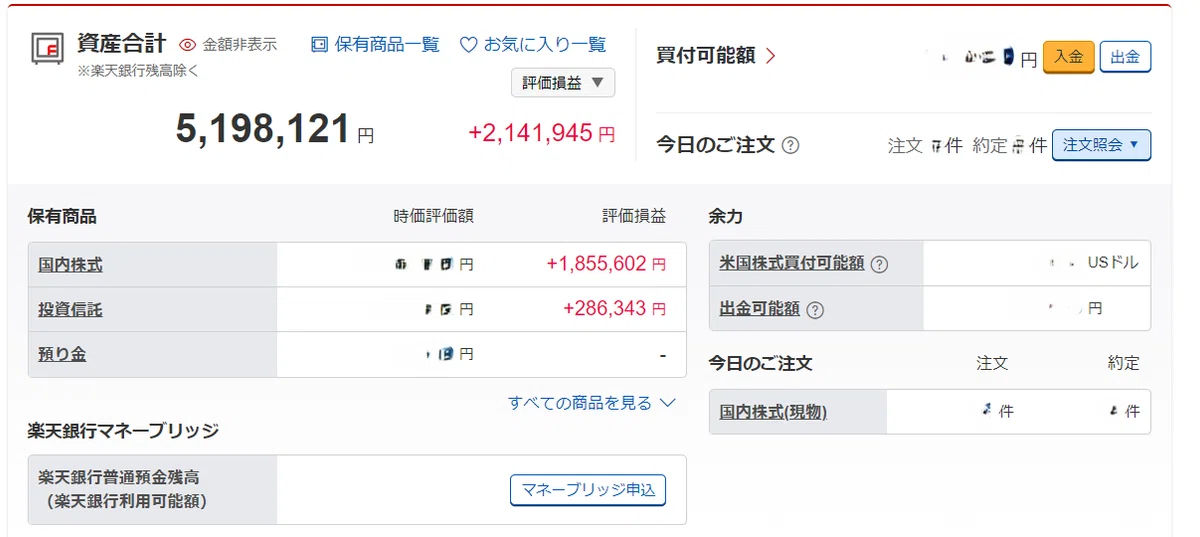Open the 投資信託 holdings link
Screen dimensions: 1200x537
[70, 310]
